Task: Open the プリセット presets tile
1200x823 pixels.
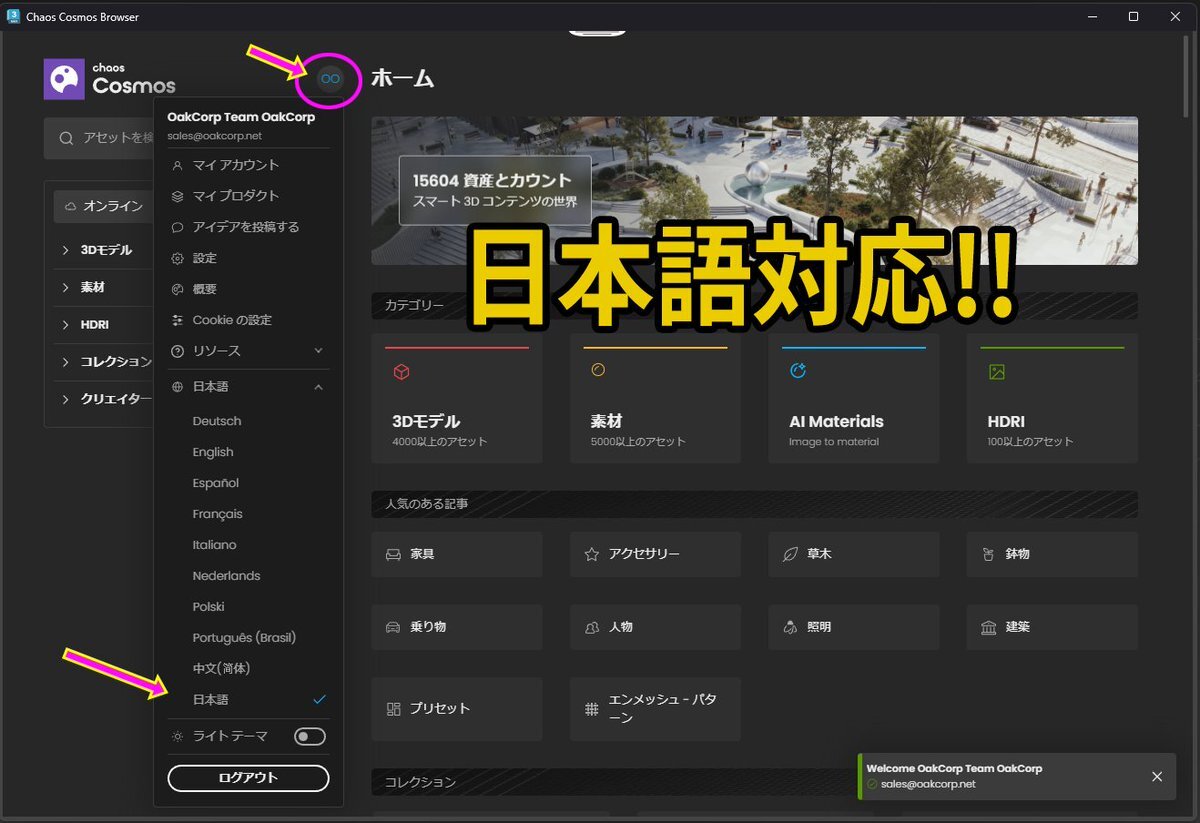Action: point(457,709)
